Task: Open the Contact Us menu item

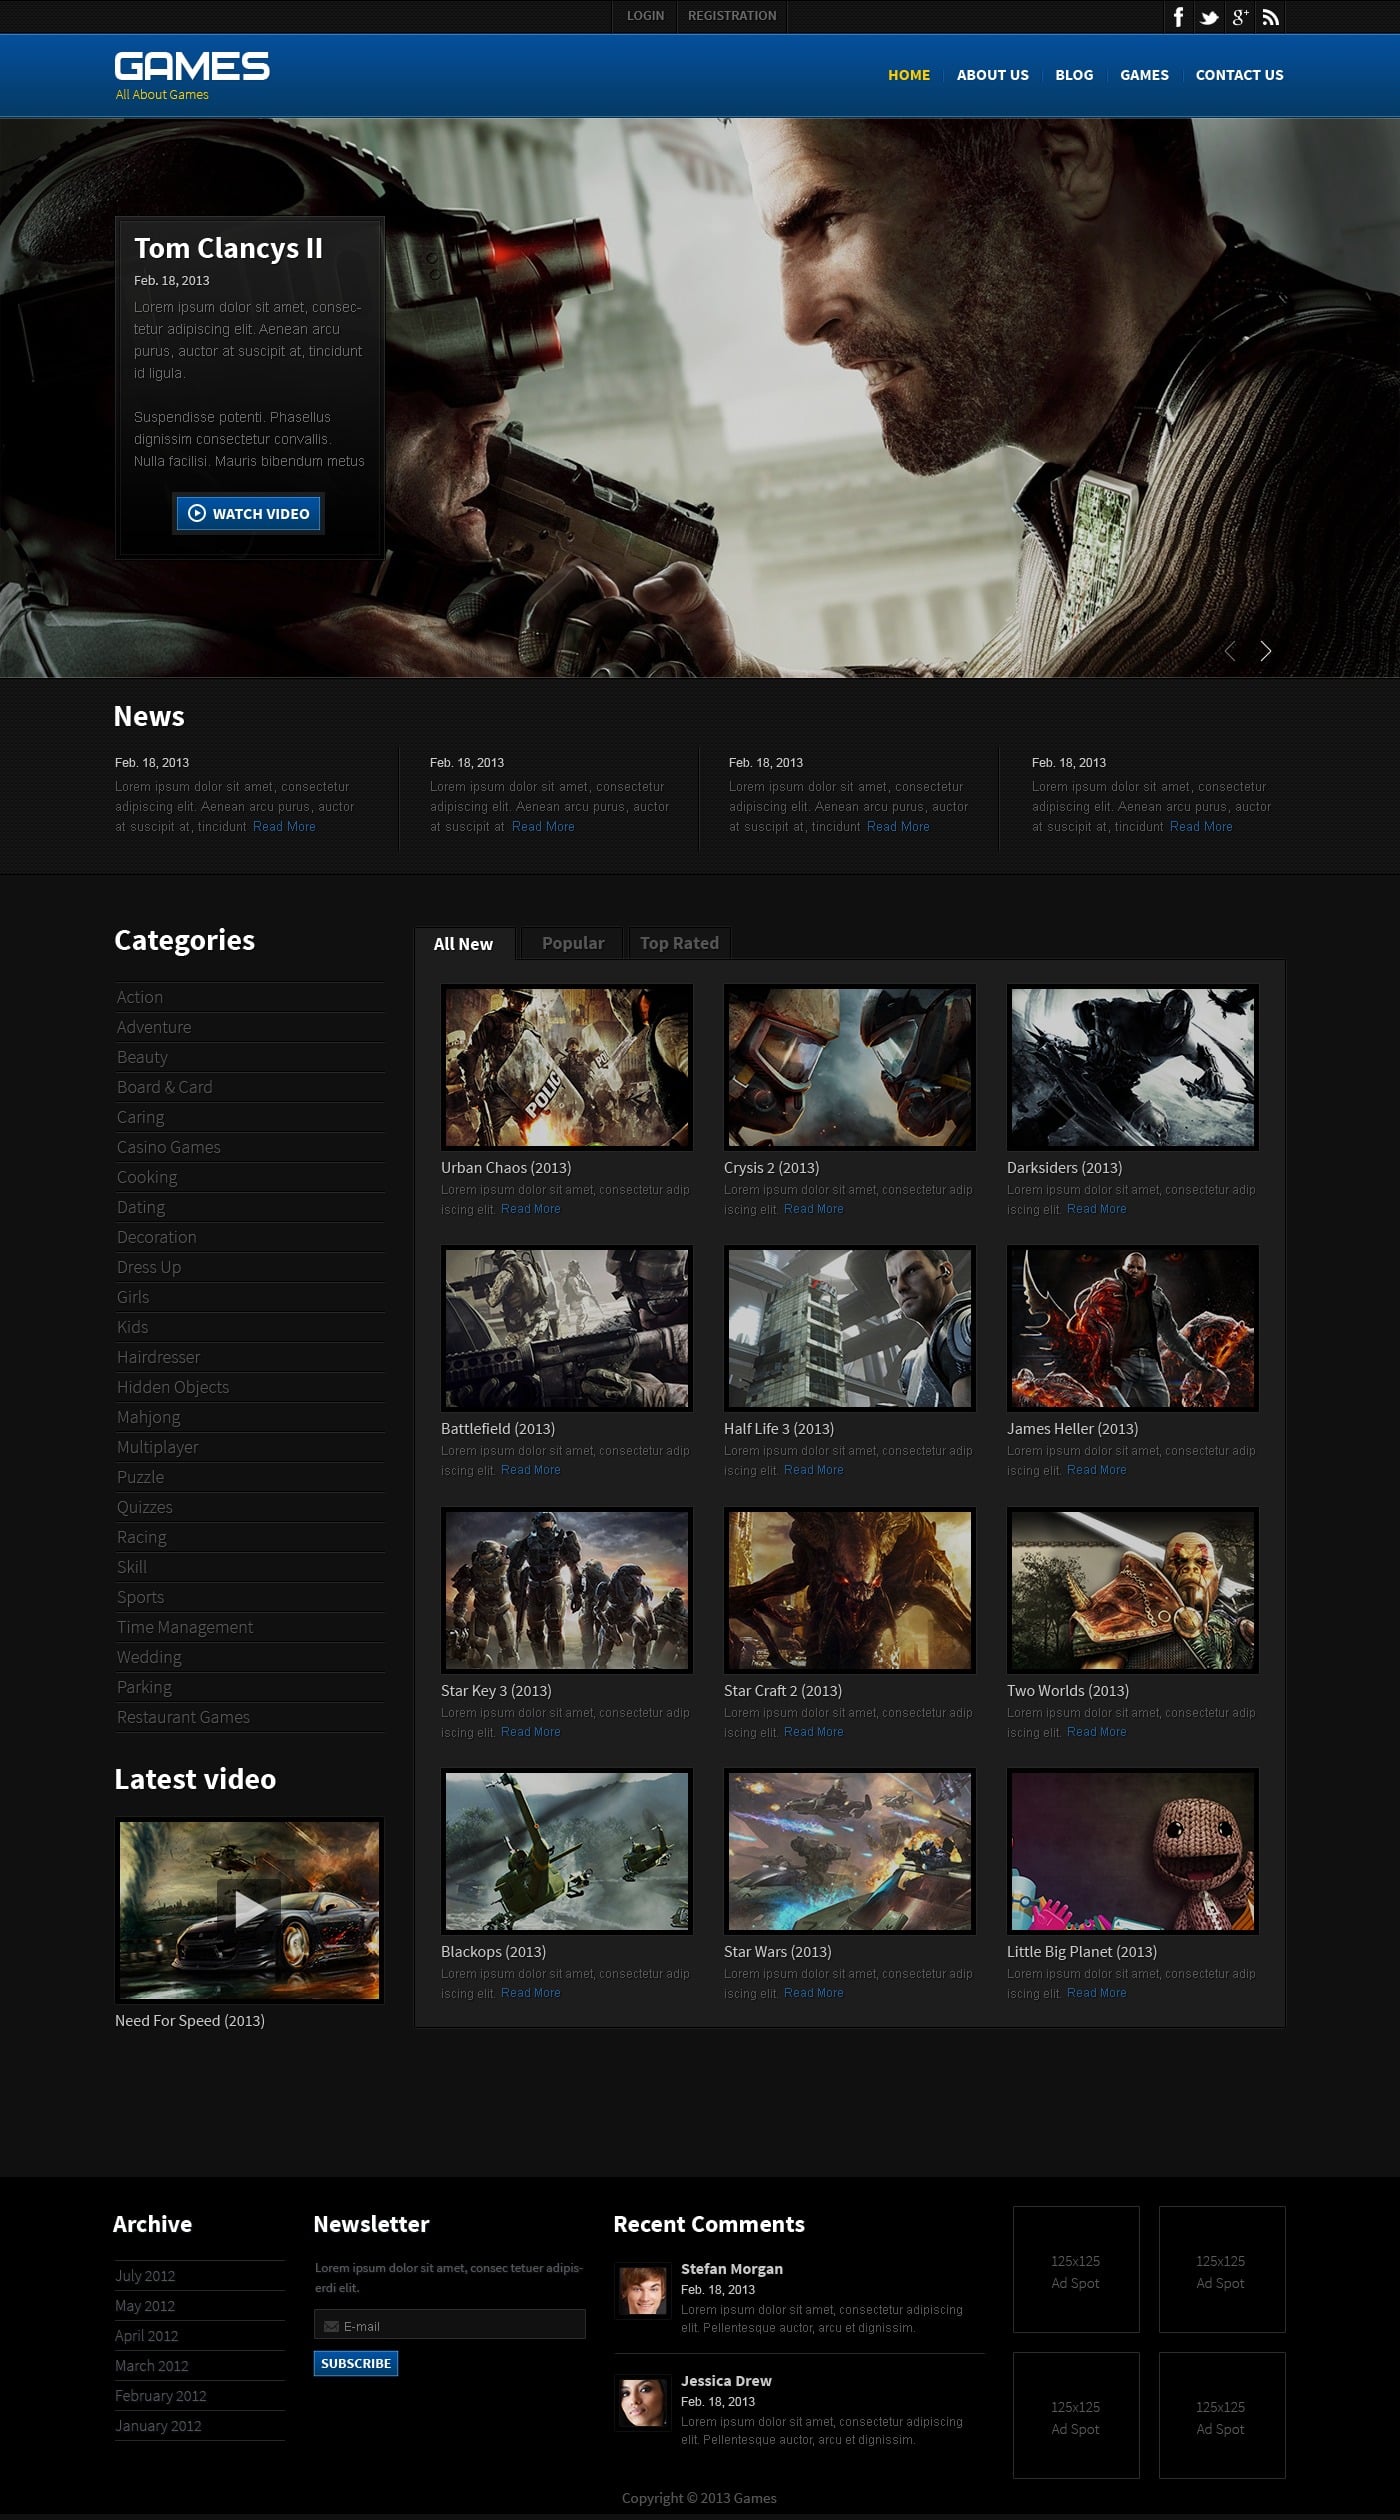Action: point(1239,75)
